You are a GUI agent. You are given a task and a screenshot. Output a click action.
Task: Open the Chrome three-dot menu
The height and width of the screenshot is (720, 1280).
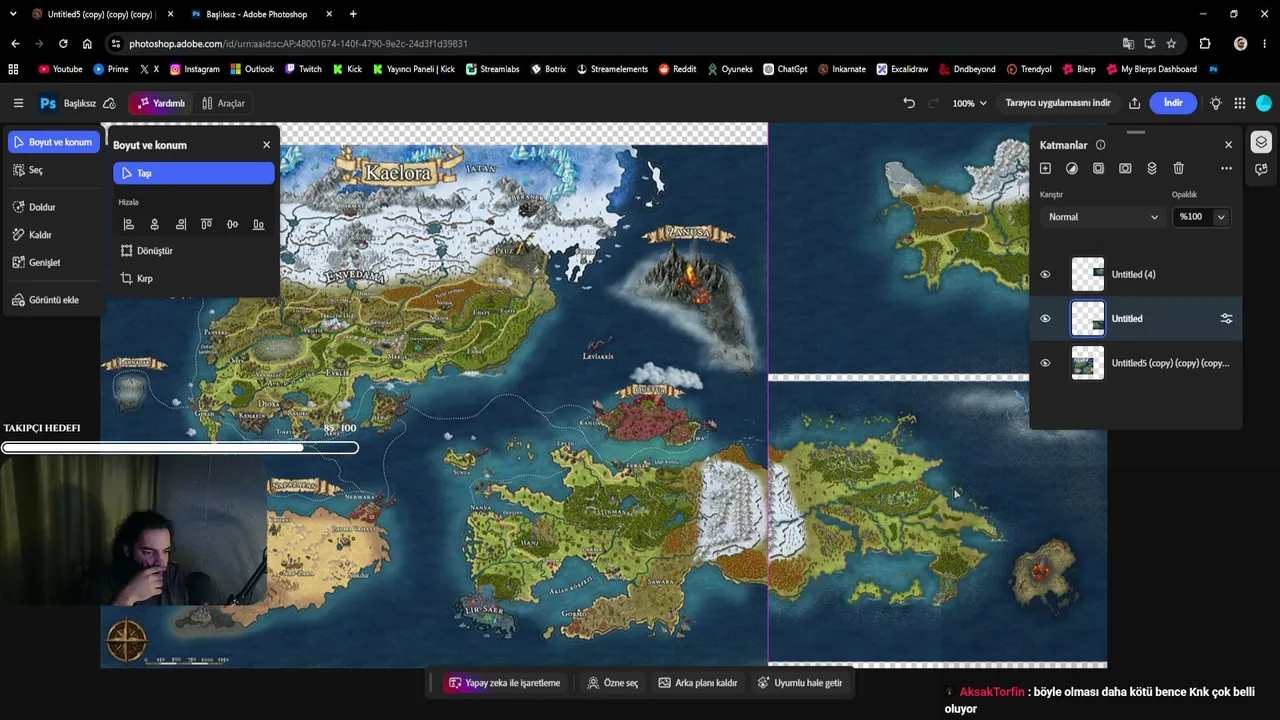pyautogui.click(x=1265, y=44)
